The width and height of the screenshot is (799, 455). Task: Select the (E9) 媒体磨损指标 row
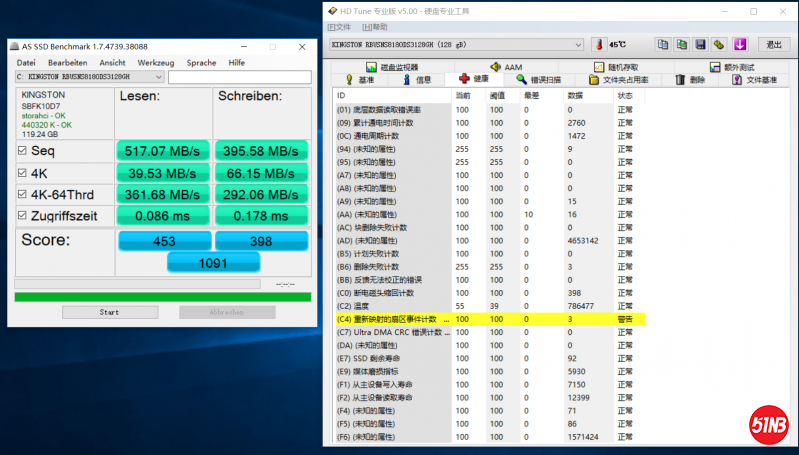pos(490,371)
